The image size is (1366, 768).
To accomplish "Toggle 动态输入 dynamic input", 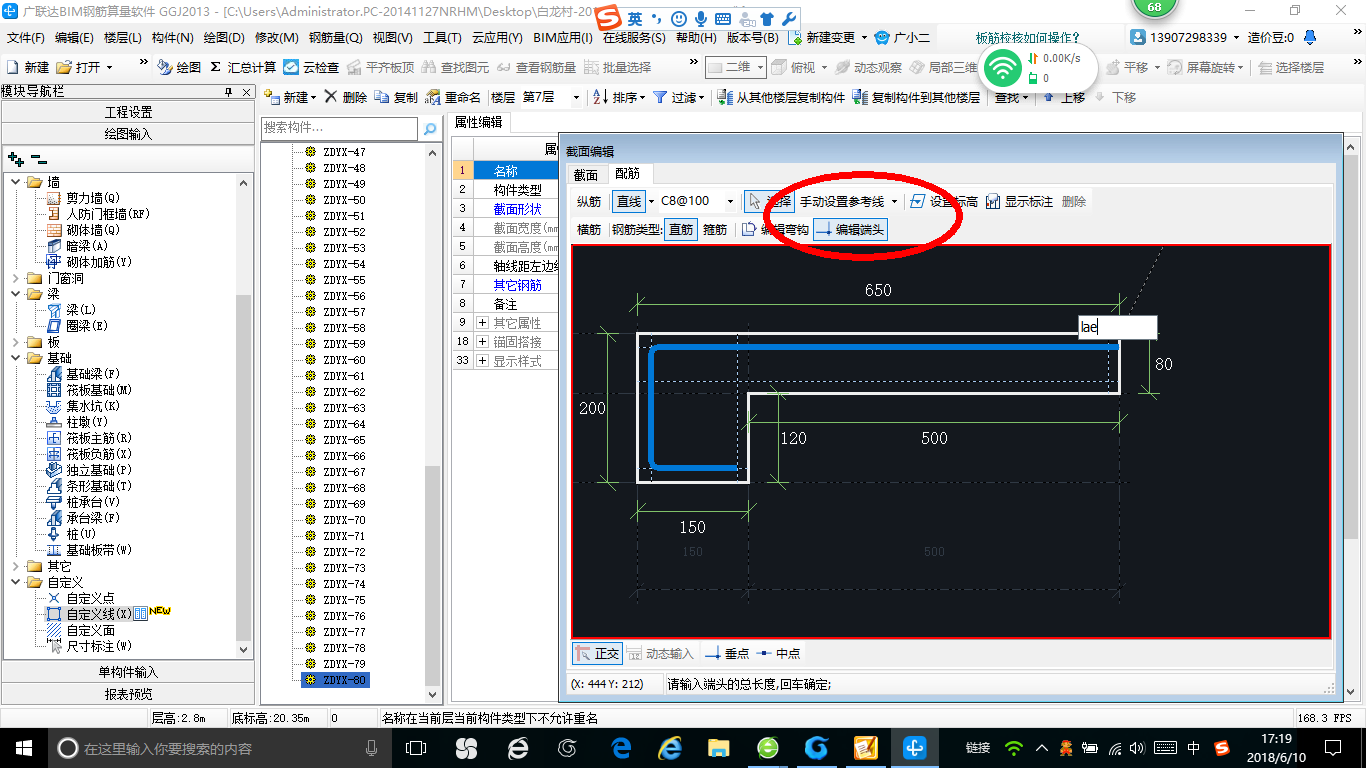I will coord(661,653).
